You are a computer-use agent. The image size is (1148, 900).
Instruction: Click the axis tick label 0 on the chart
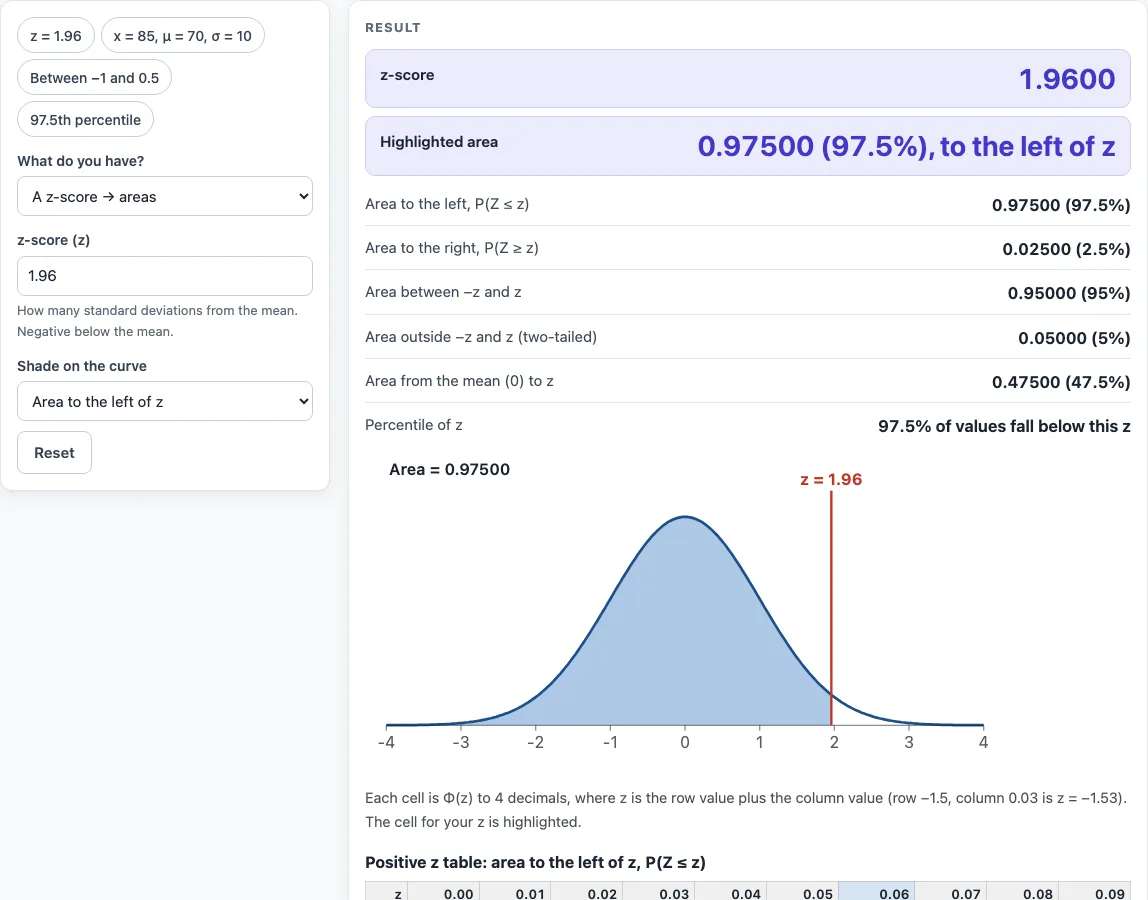(x=685, y=742)
